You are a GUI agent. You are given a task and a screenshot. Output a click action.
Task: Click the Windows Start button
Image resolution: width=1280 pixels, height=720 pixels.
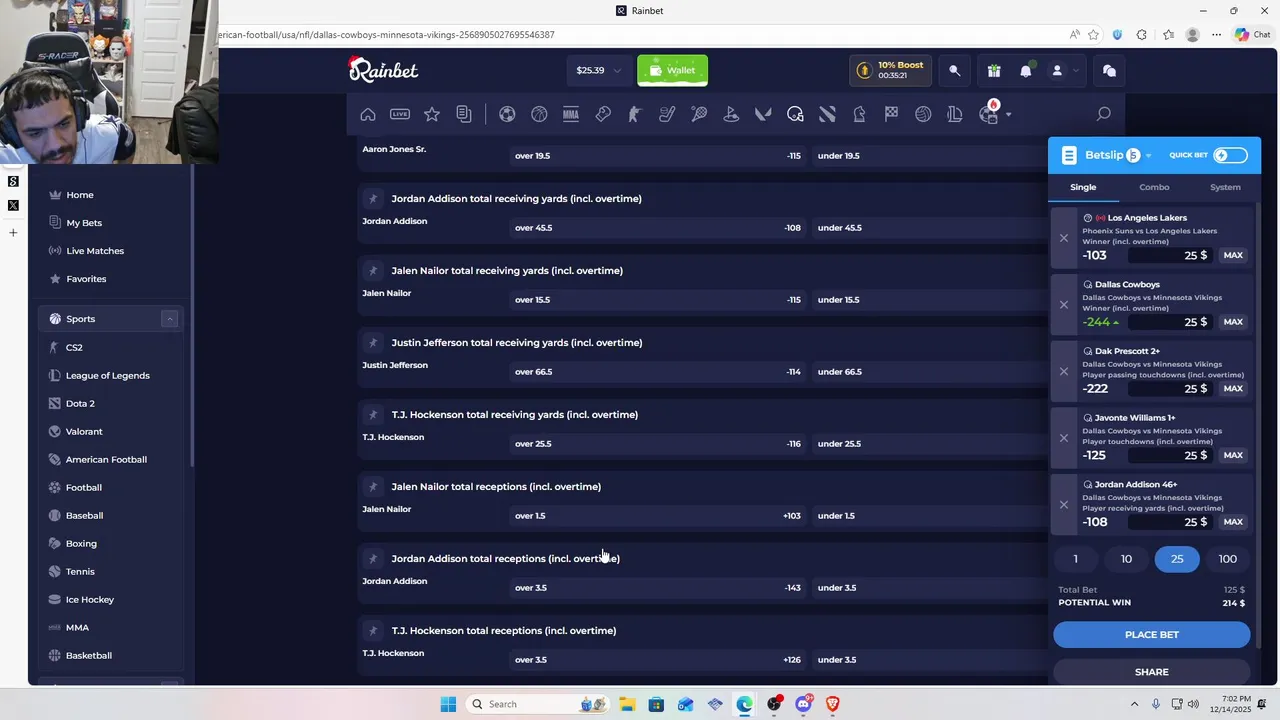click(448, 704)
